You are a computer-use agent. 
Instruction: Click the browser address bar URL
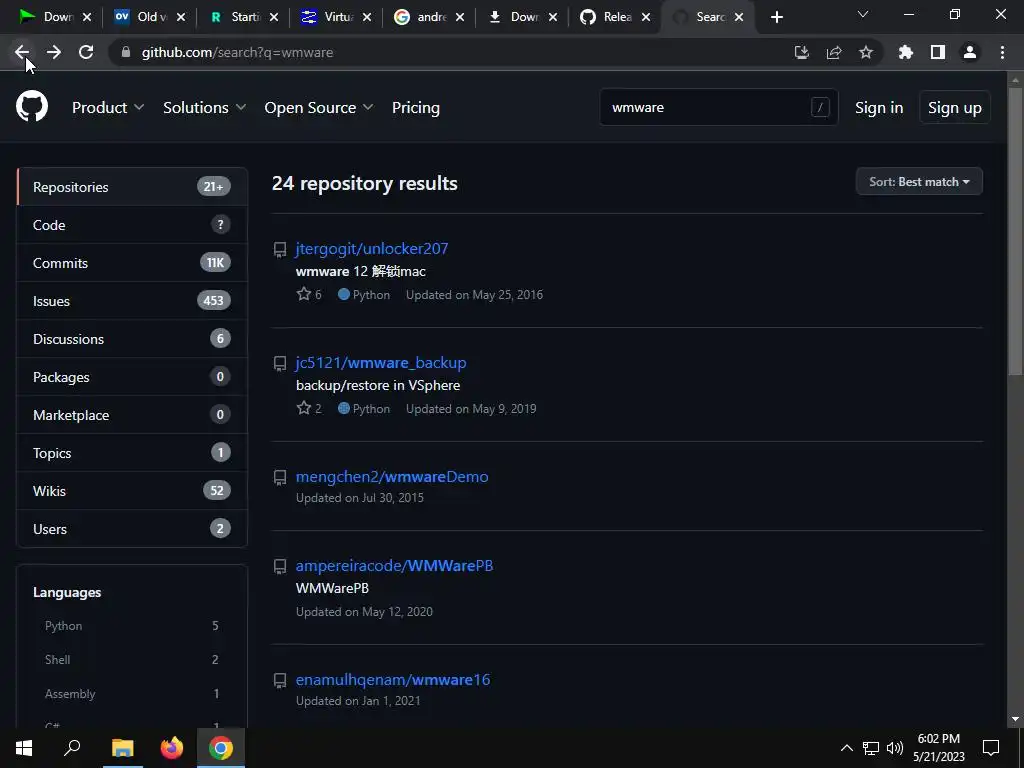tap(238, 52)
